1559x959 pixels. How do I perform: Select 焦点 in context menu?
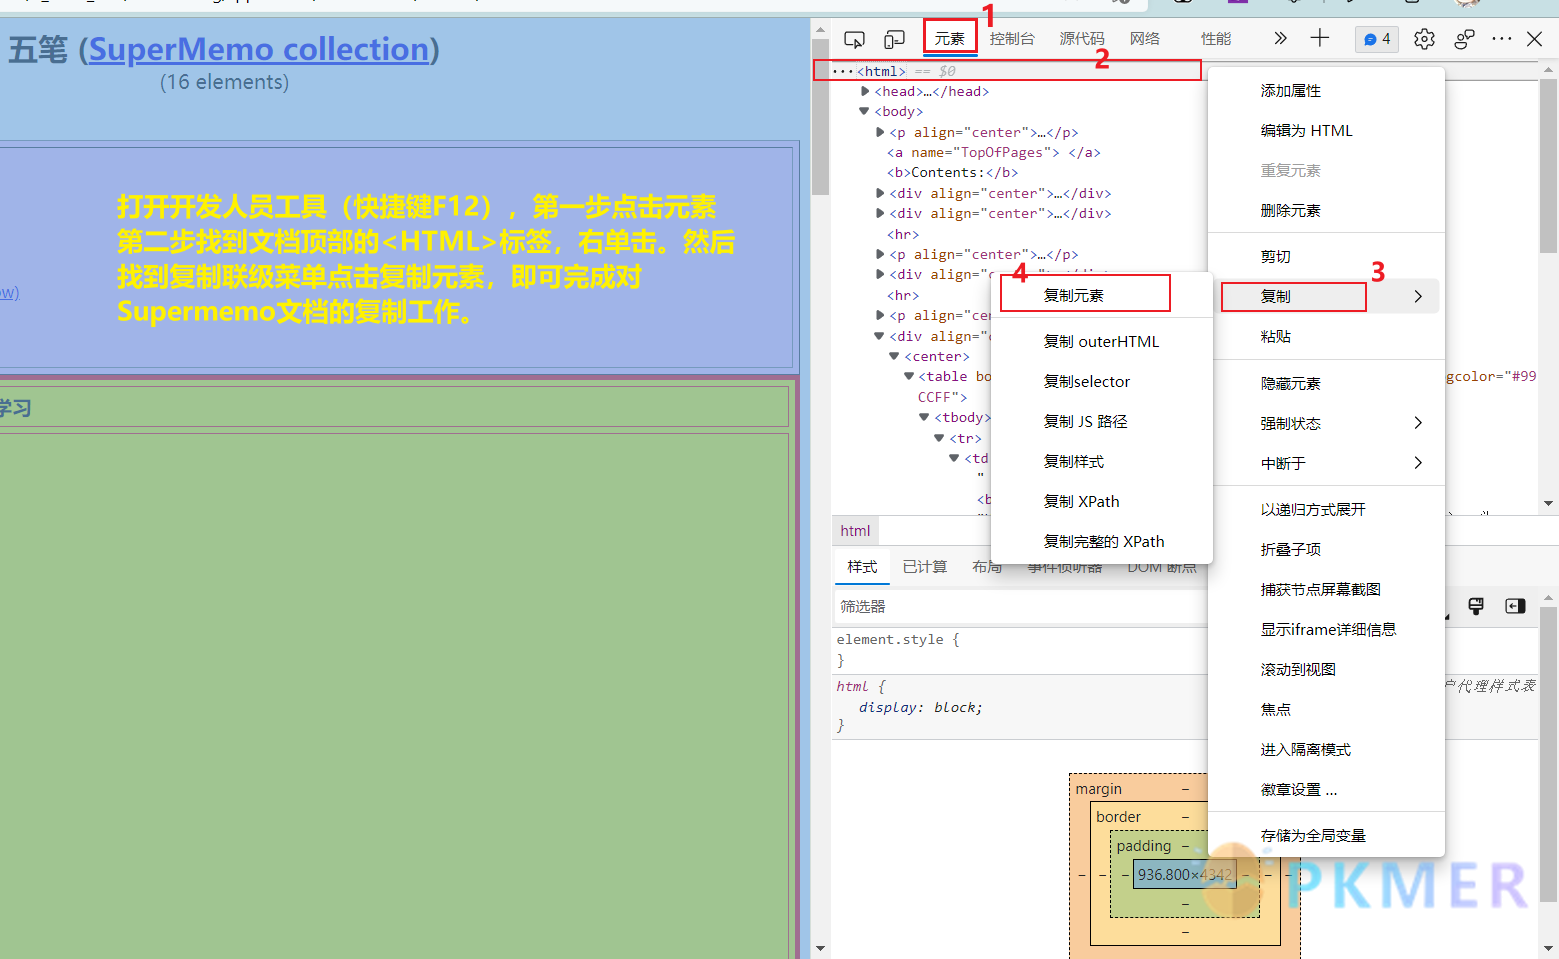[x=1326, y=709]
